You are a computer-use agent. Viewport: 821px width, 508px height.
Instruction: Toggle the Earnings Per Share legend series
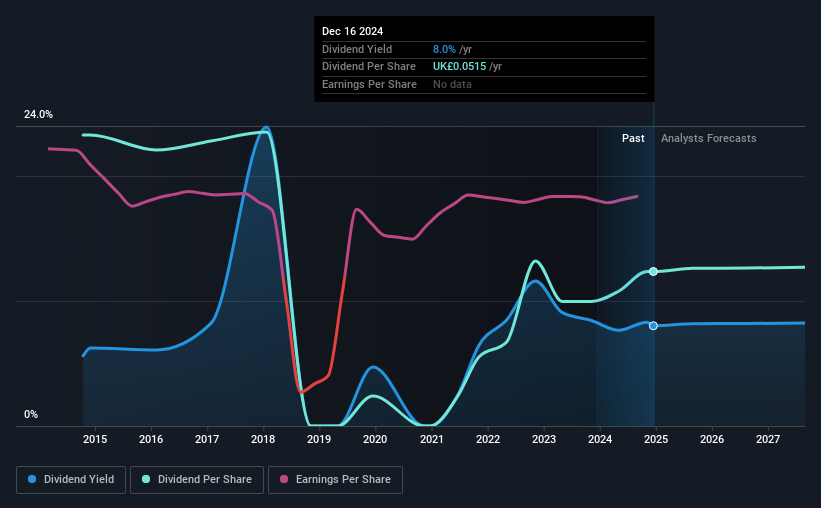335,480
